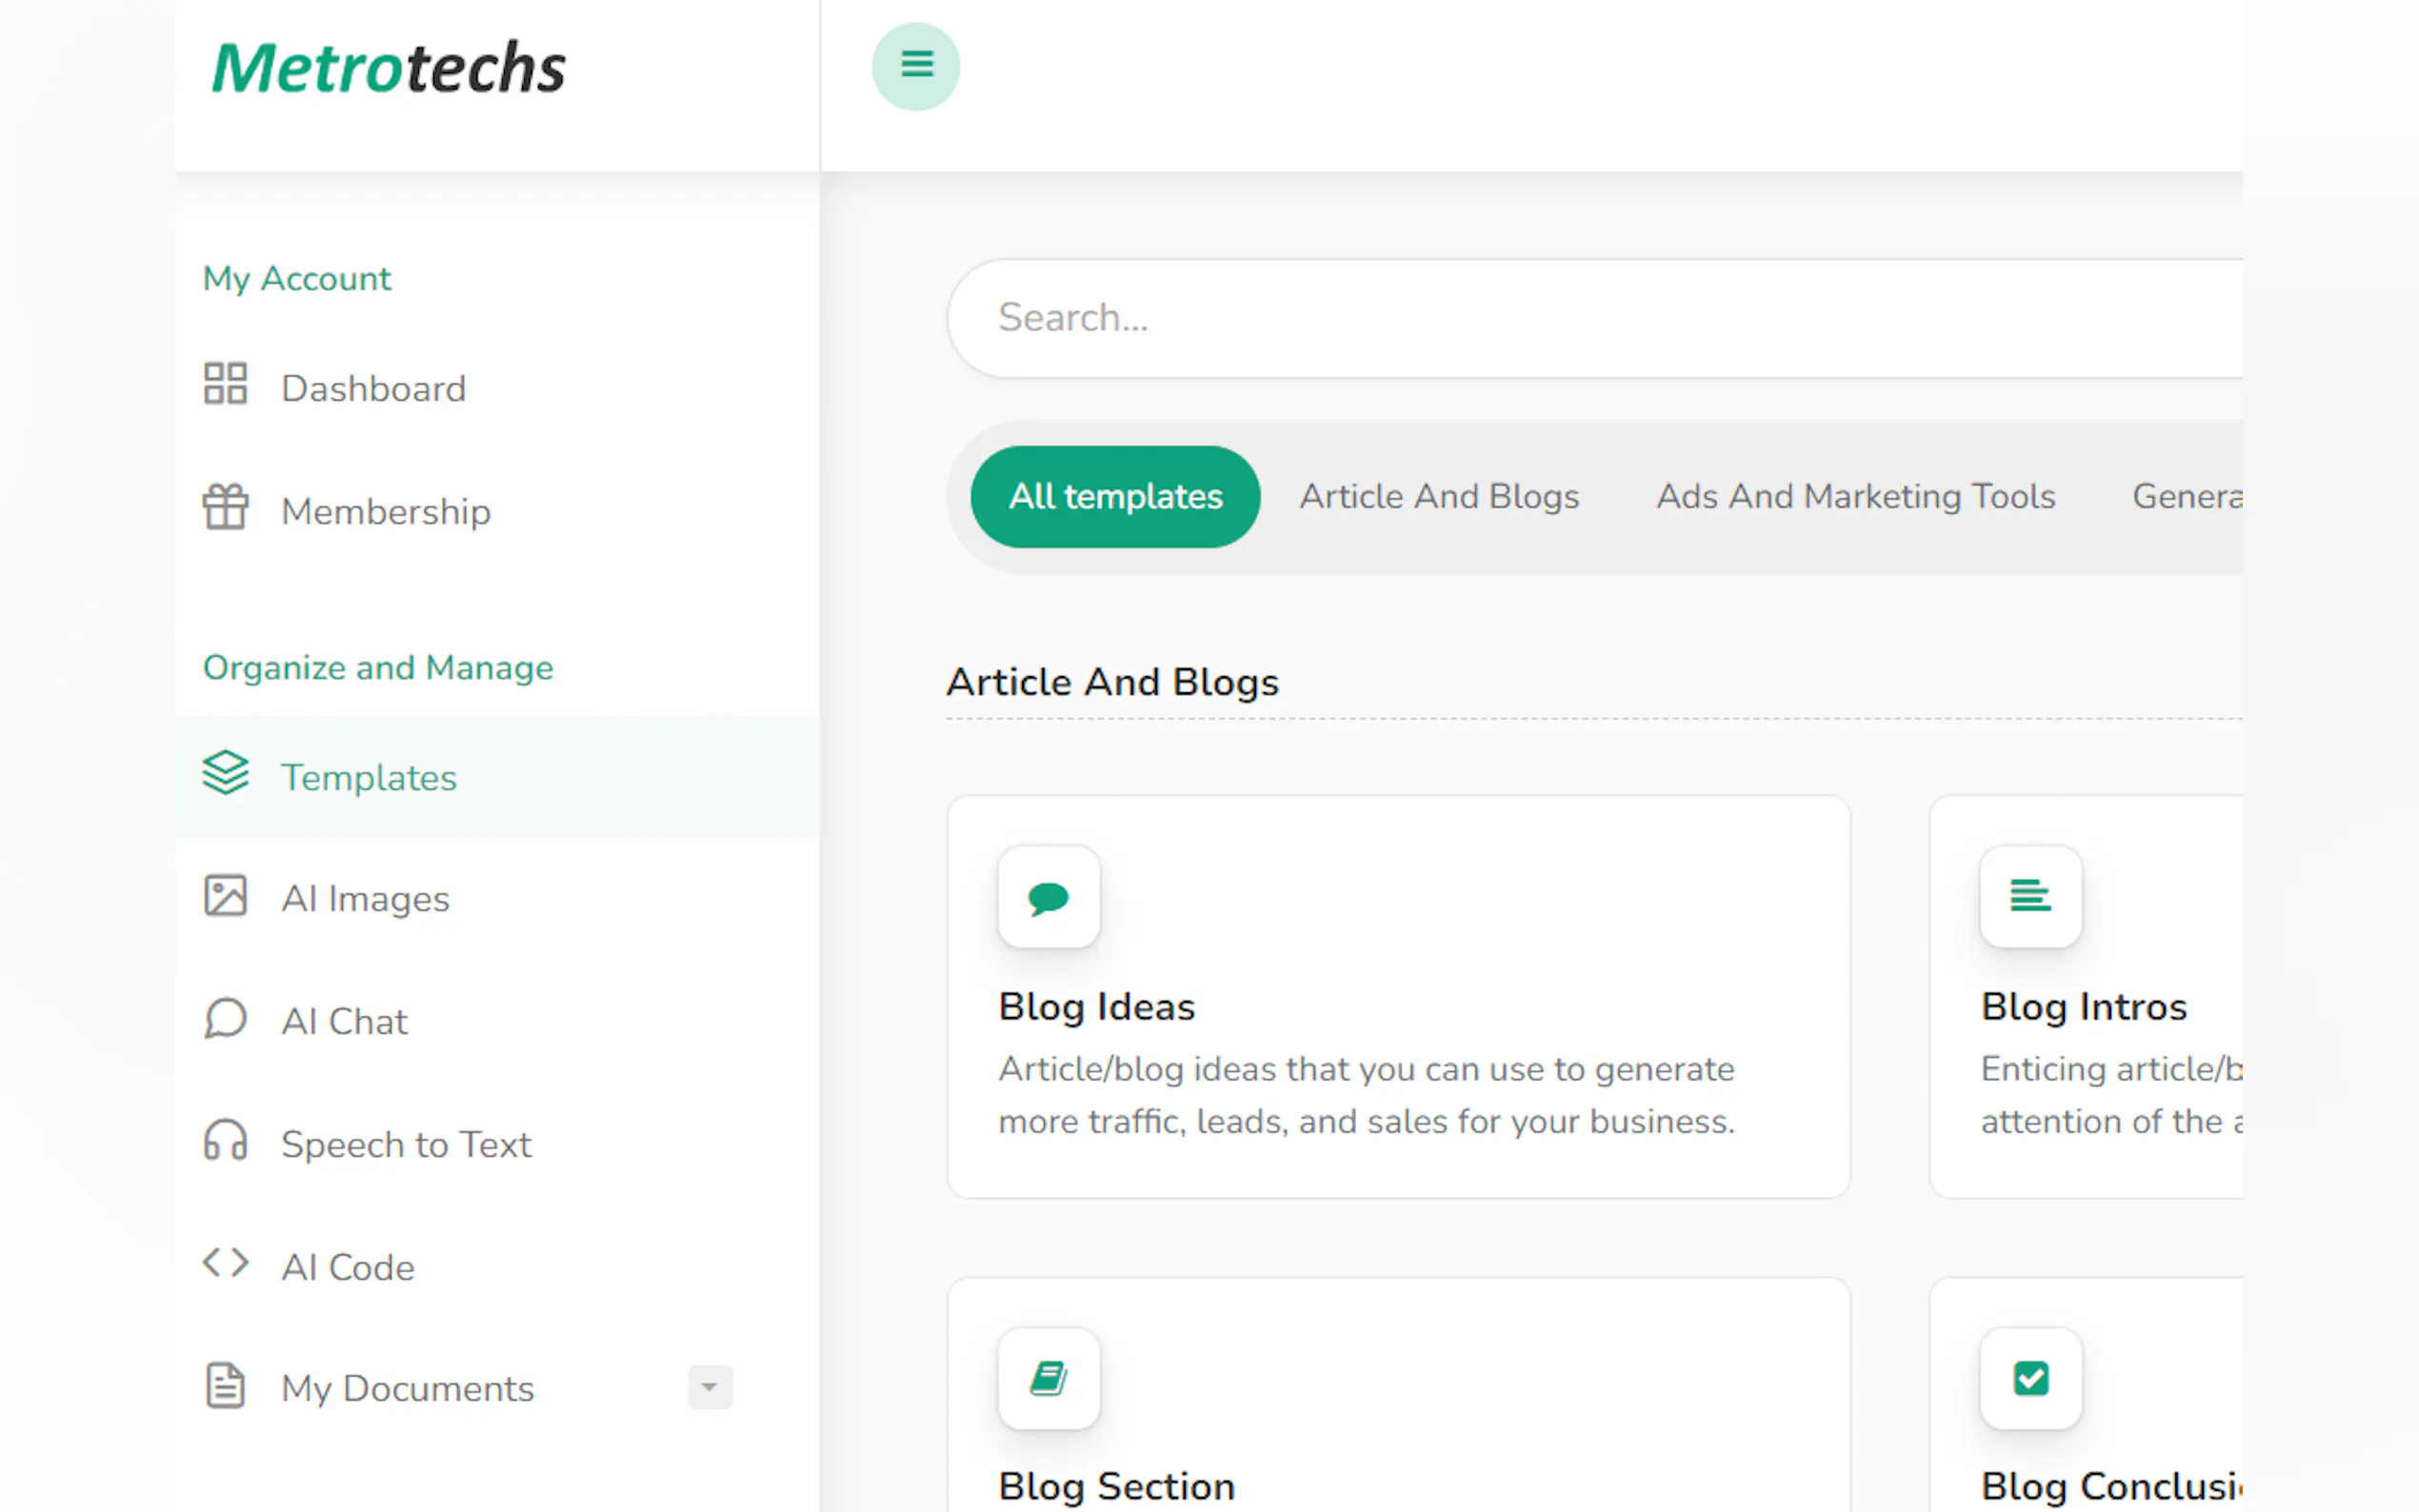Screen dimensions: 2419x1512
Task: Click the Speech to Text headphones icon
Action: pos(225,1141)
